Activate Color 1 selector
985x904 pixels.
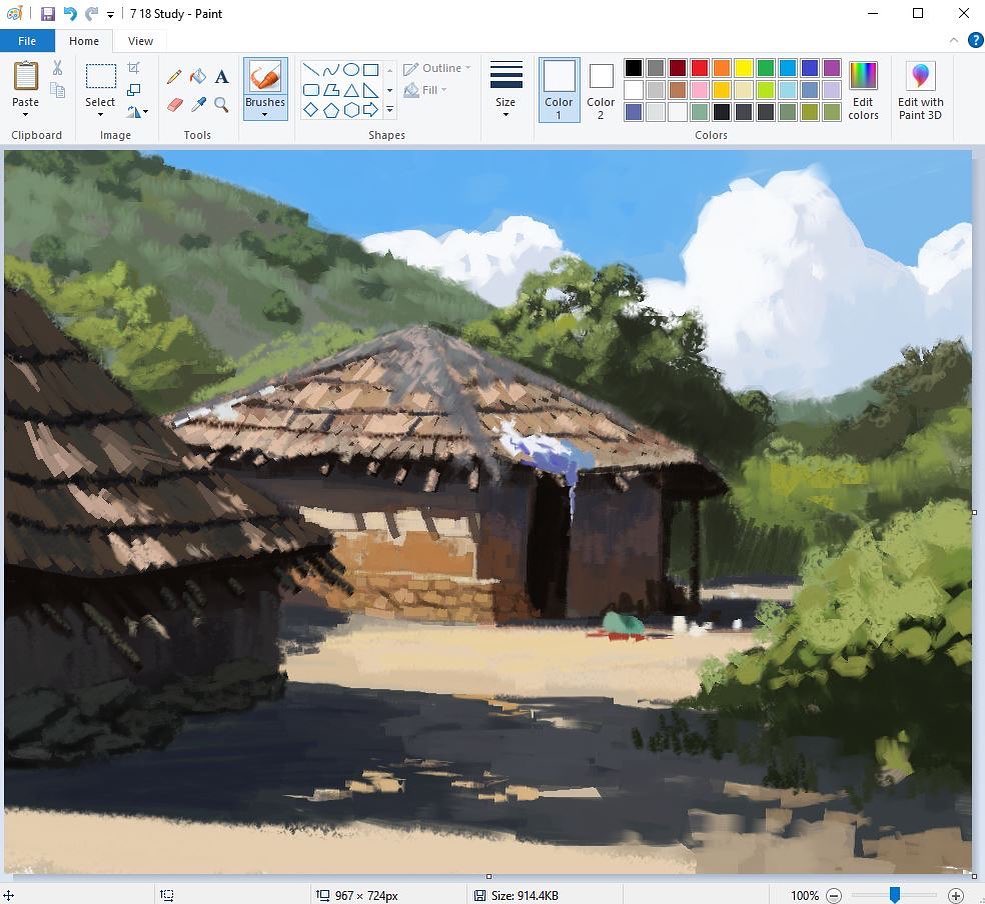click(x=559, y=90)
